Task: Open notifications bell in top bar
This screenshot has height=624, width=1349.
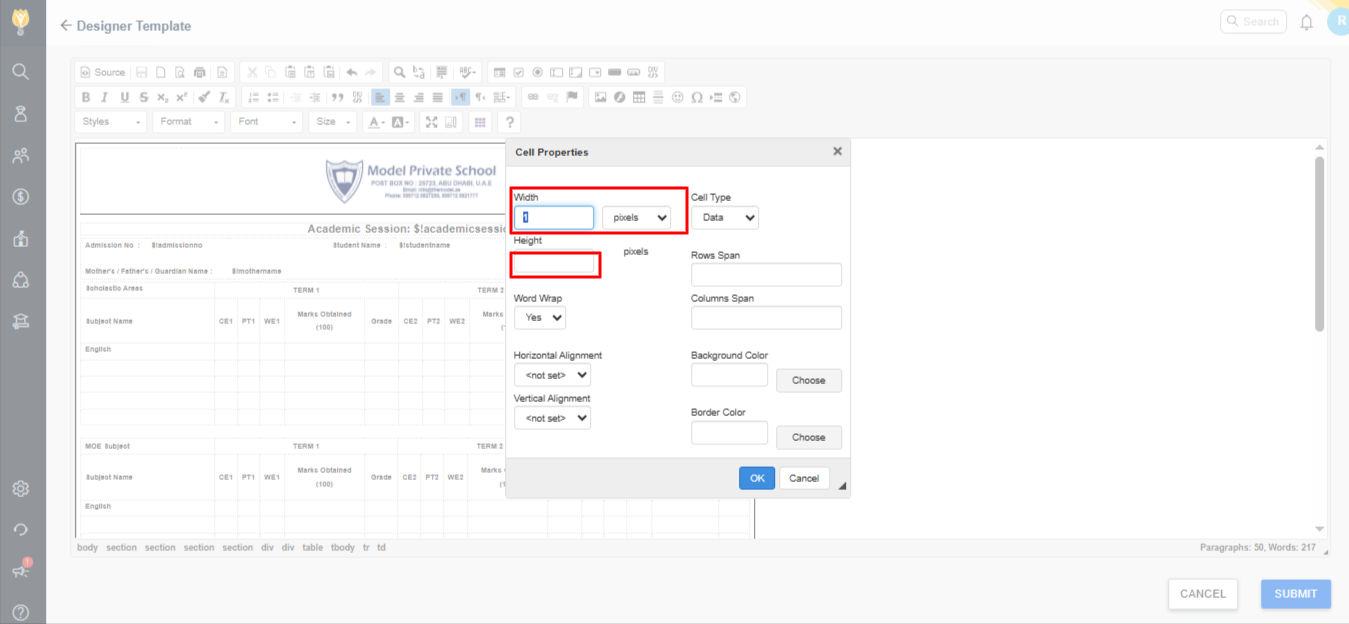Action: (1306, 22)
